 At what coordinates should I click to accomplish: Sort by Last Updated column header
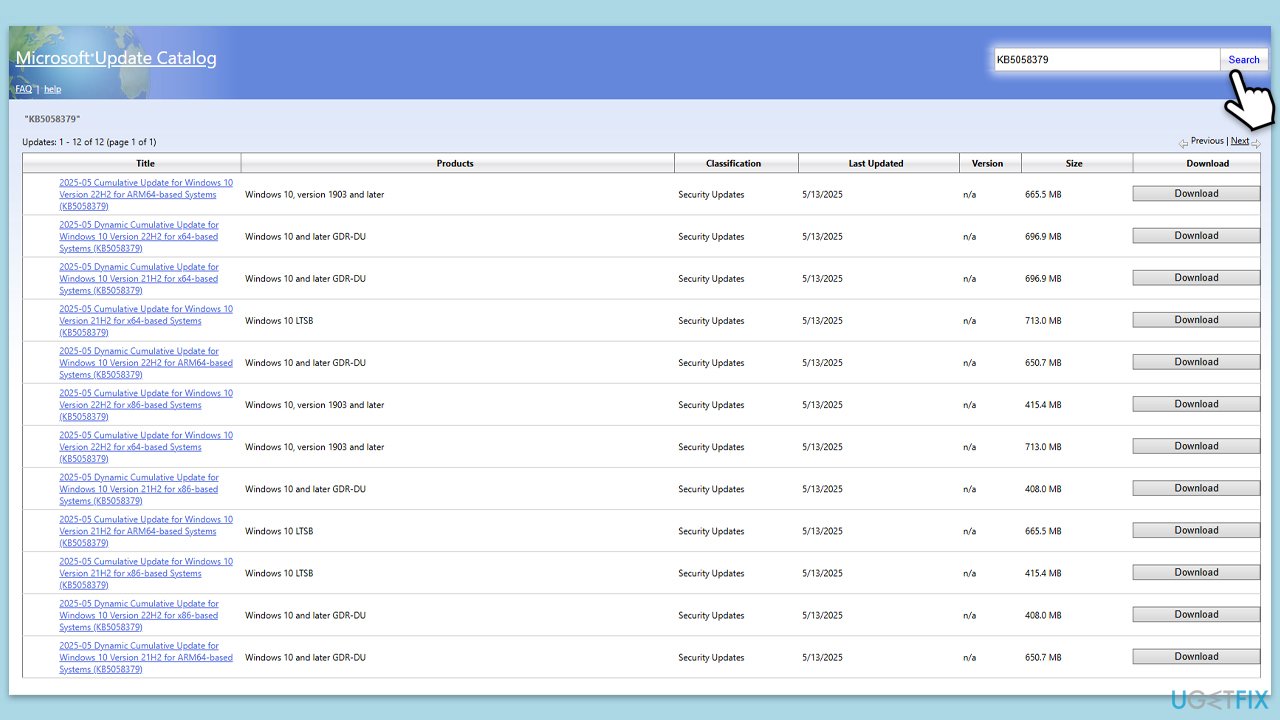(875, 163)
